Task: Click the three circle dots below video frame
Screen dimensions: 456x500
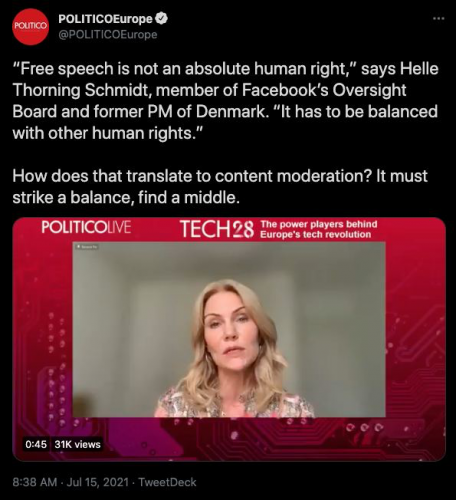Action: pos(365,427)
